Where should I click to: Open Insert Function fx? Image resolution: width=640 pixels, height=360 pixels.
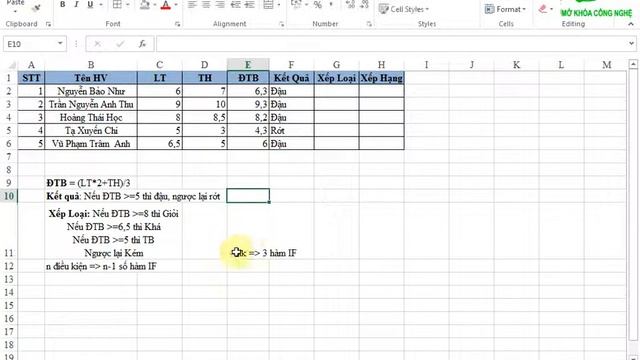[x=142, y=44]
